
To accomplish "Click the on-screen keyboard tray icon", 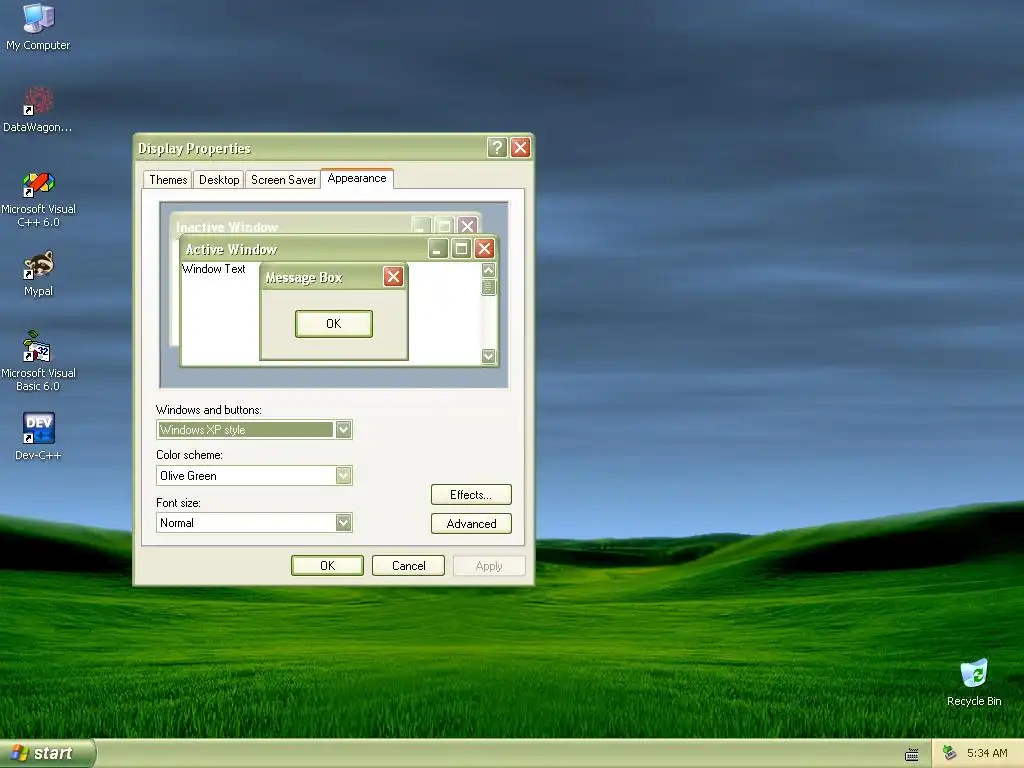I will pyautogui.click(x=912, y=754).
